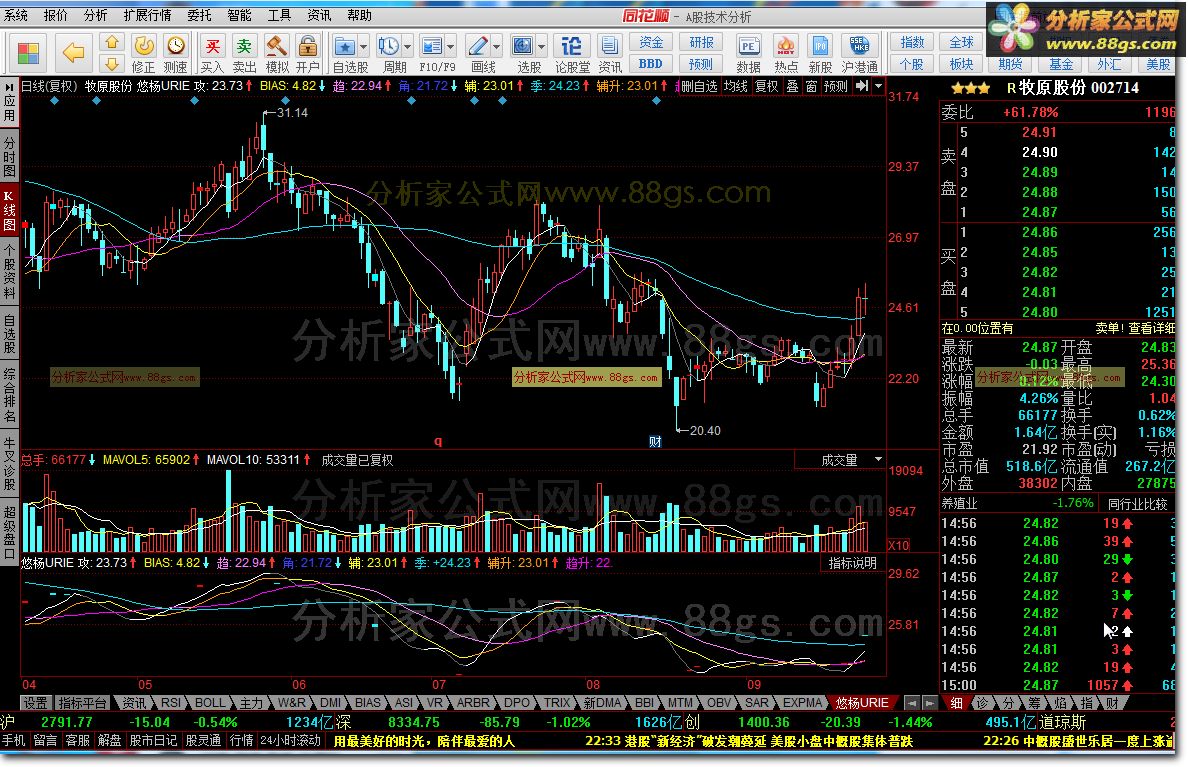This screenshot has height=767, width=1188.
Task: Select the 细 detail tab below trades
Action: pos(956,703)
